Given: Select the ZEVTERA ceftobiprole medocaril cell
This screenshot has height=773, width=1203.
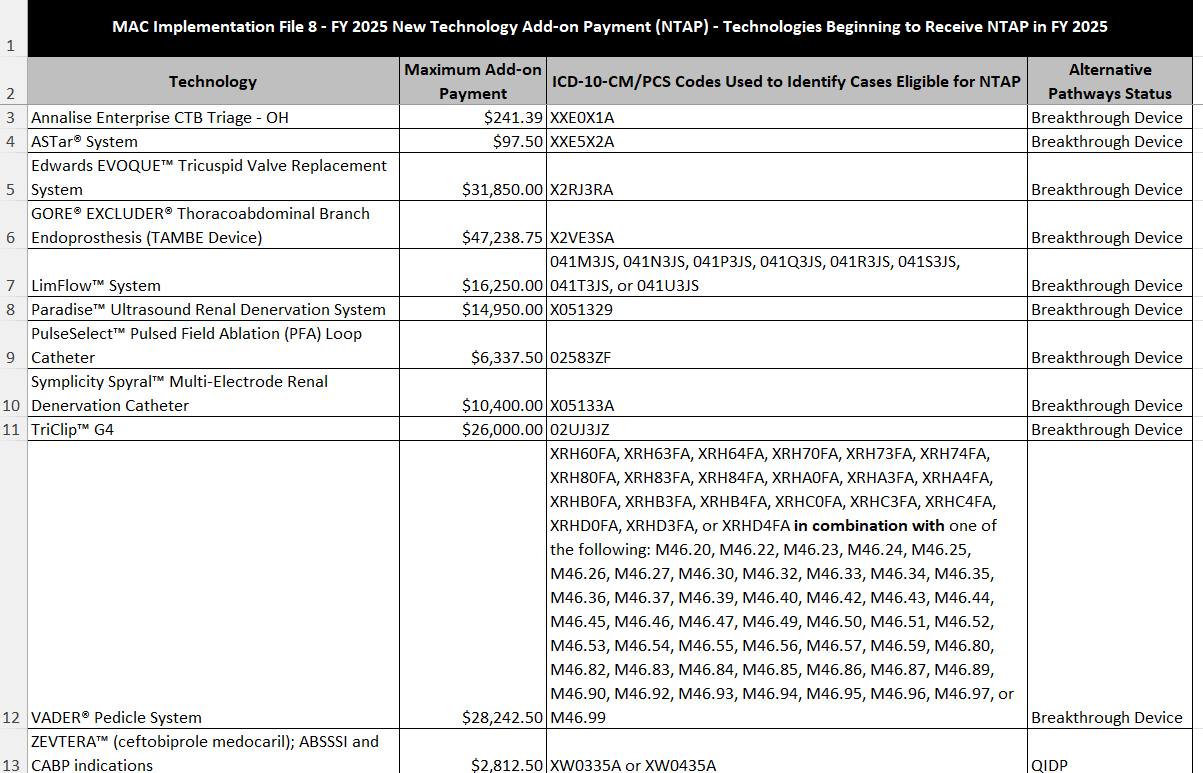Looking at the screenshot, I should tap(213, 751).
